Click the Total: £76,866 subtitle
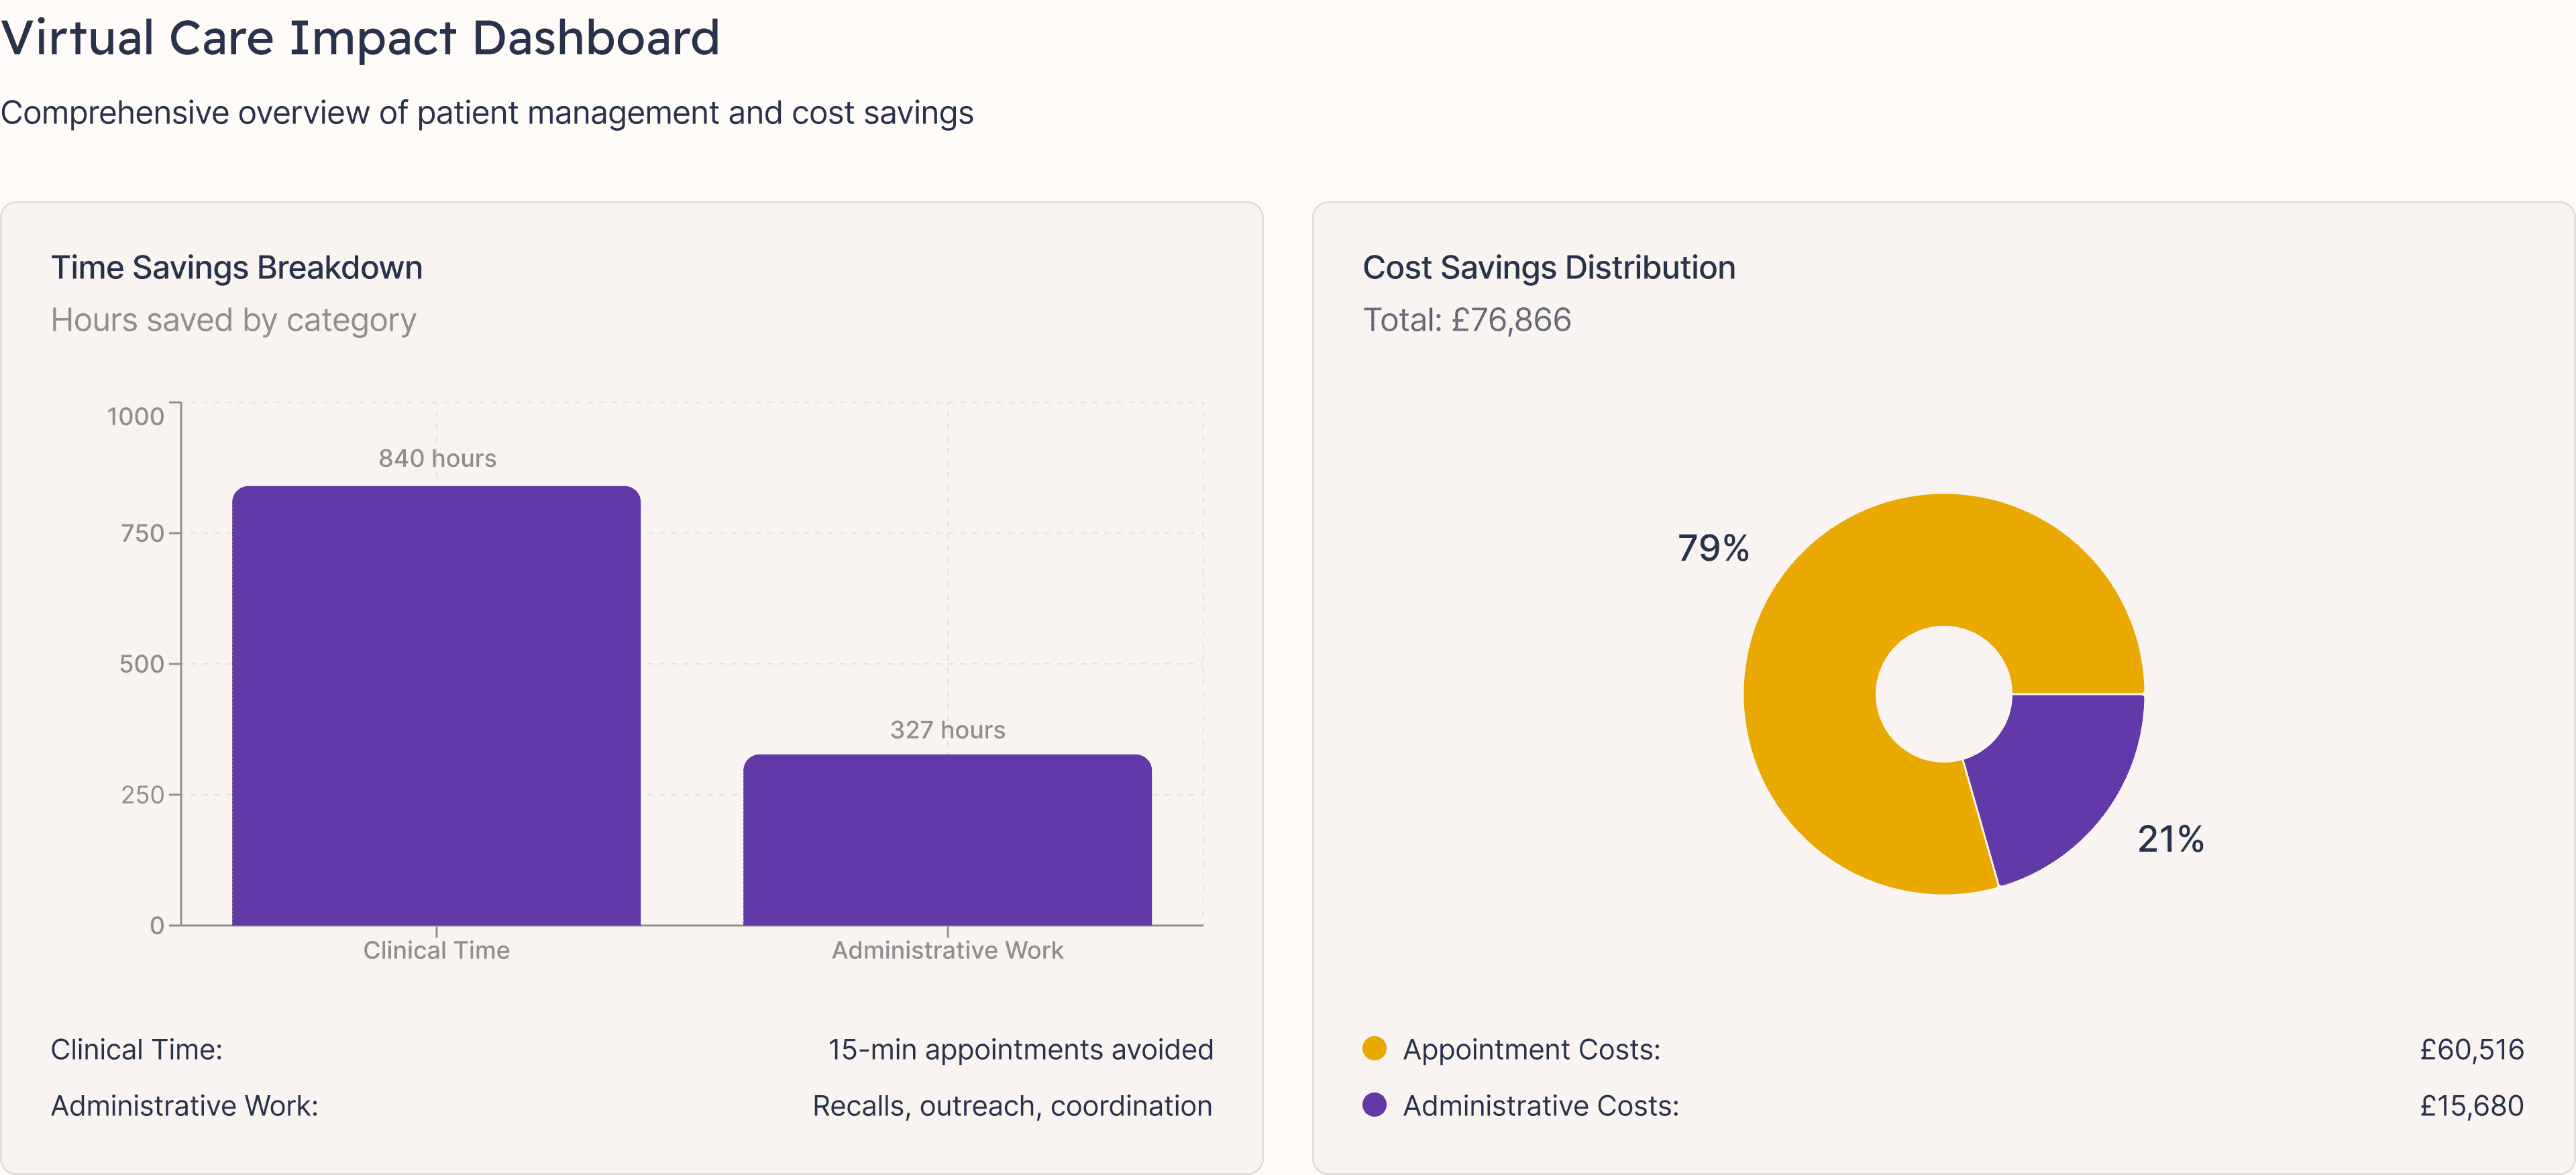The image size is (2576, 1175). 1467,320
